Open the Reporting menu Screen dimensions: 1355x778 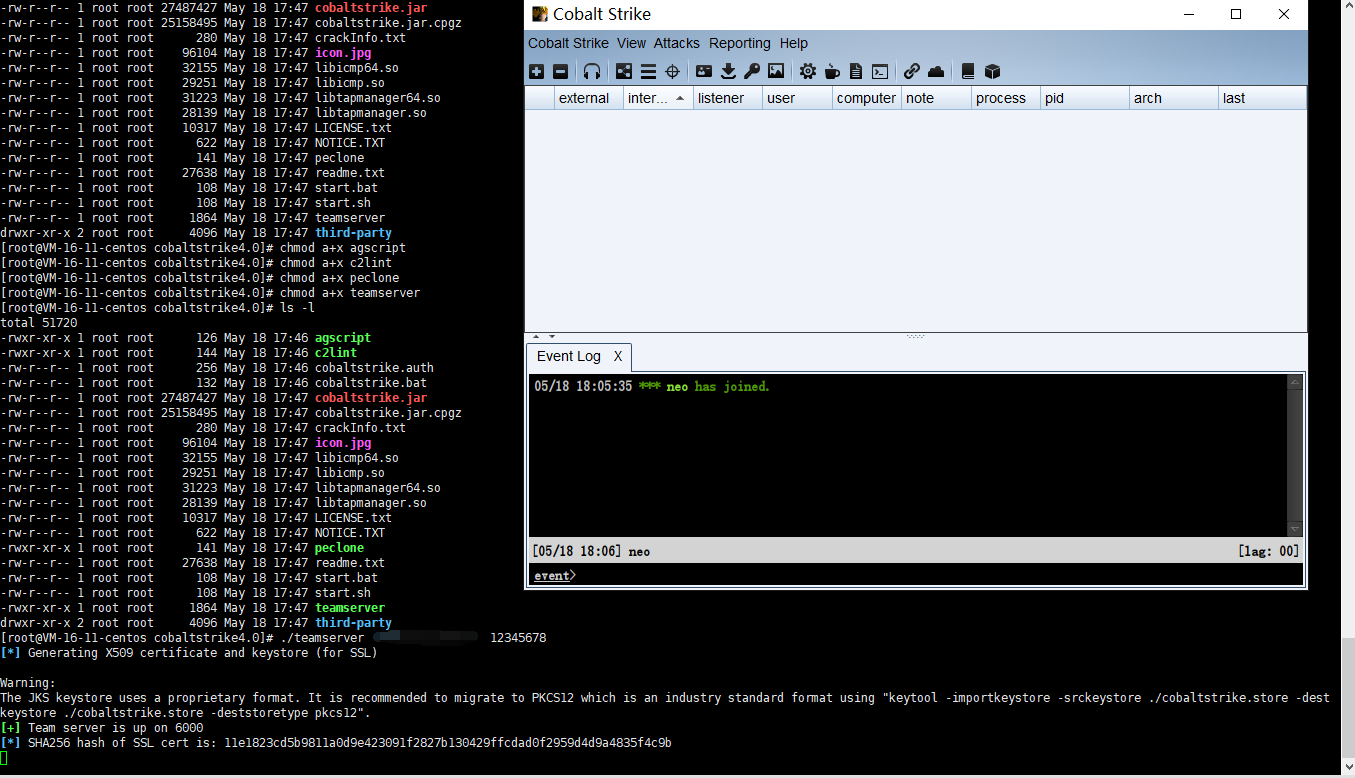click(740, 43)
